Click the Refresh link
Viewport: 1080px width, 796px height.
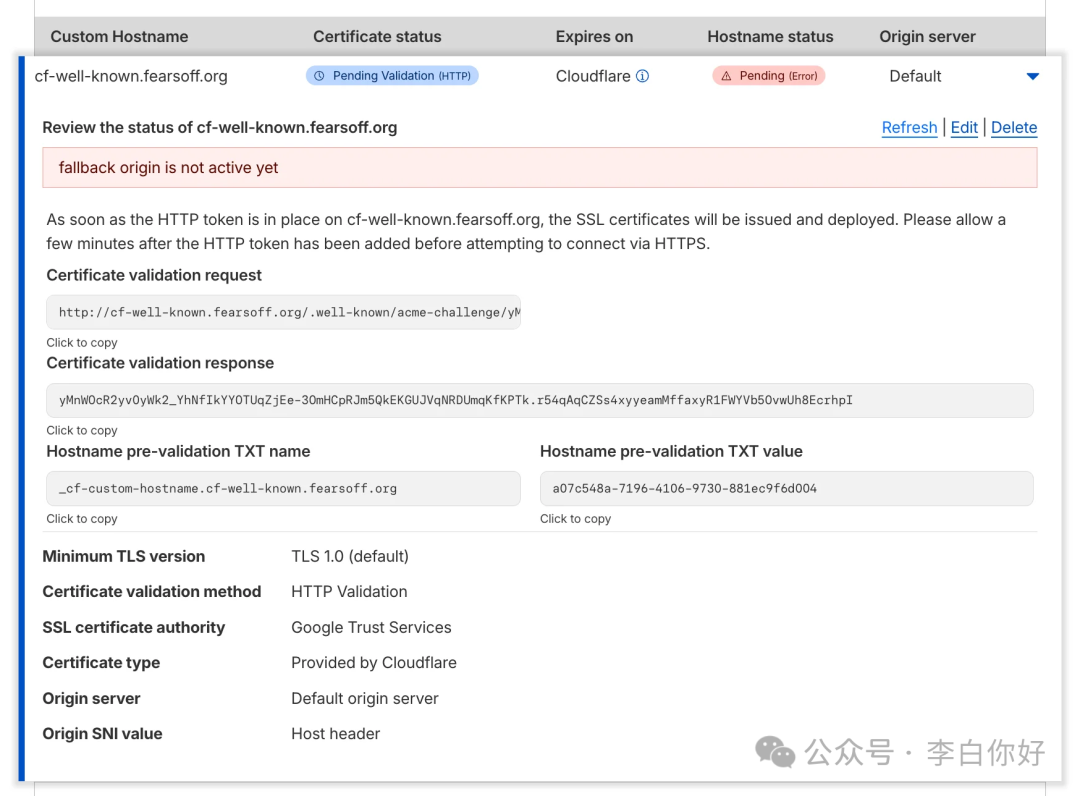909,127
